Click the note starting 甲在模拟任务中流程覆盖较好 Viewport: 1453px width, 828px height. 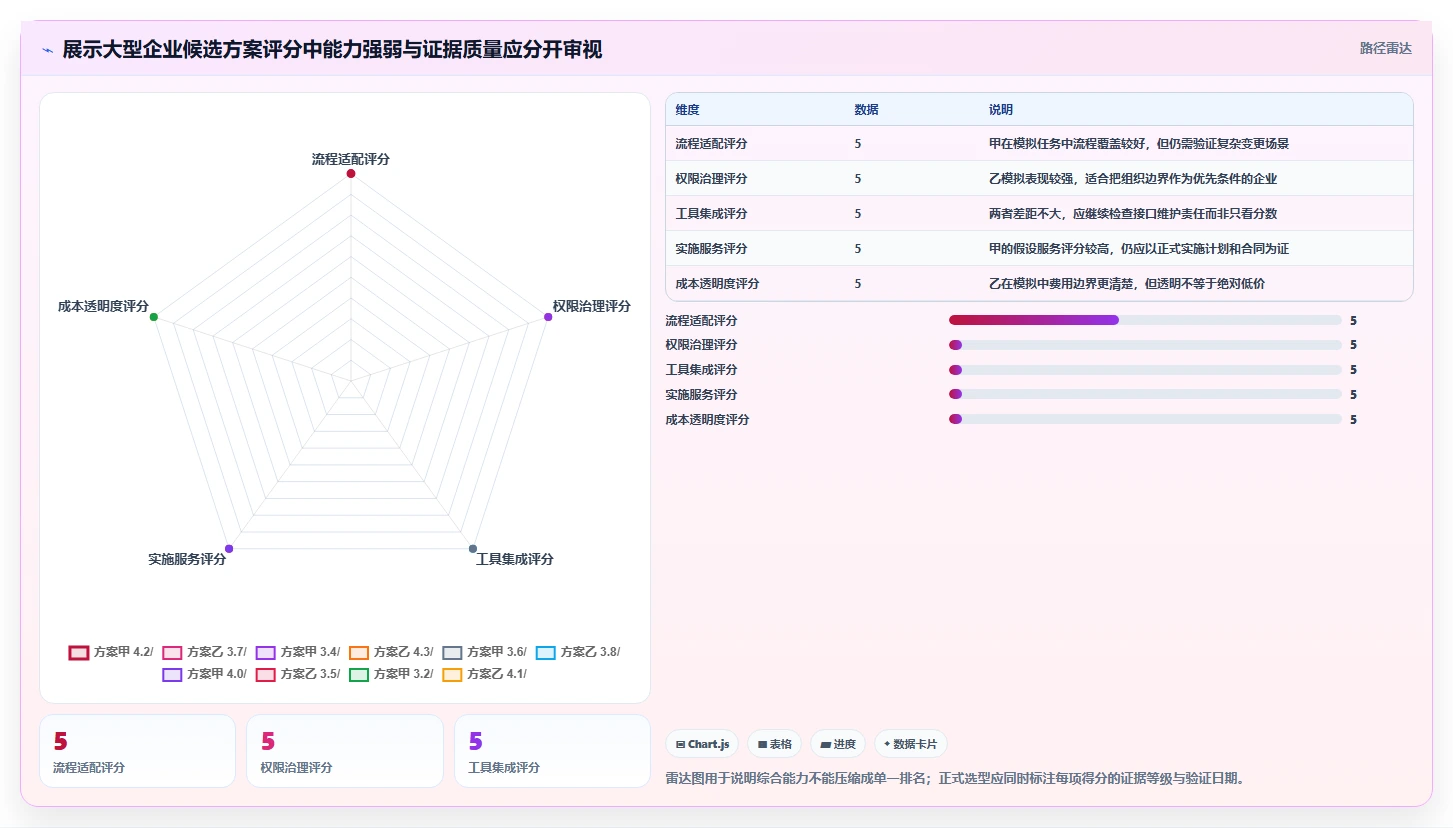1139,143
